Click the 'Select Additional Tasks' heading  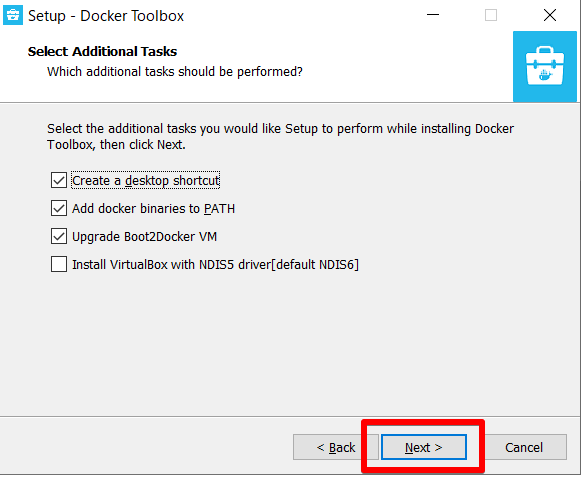point(102,52)
